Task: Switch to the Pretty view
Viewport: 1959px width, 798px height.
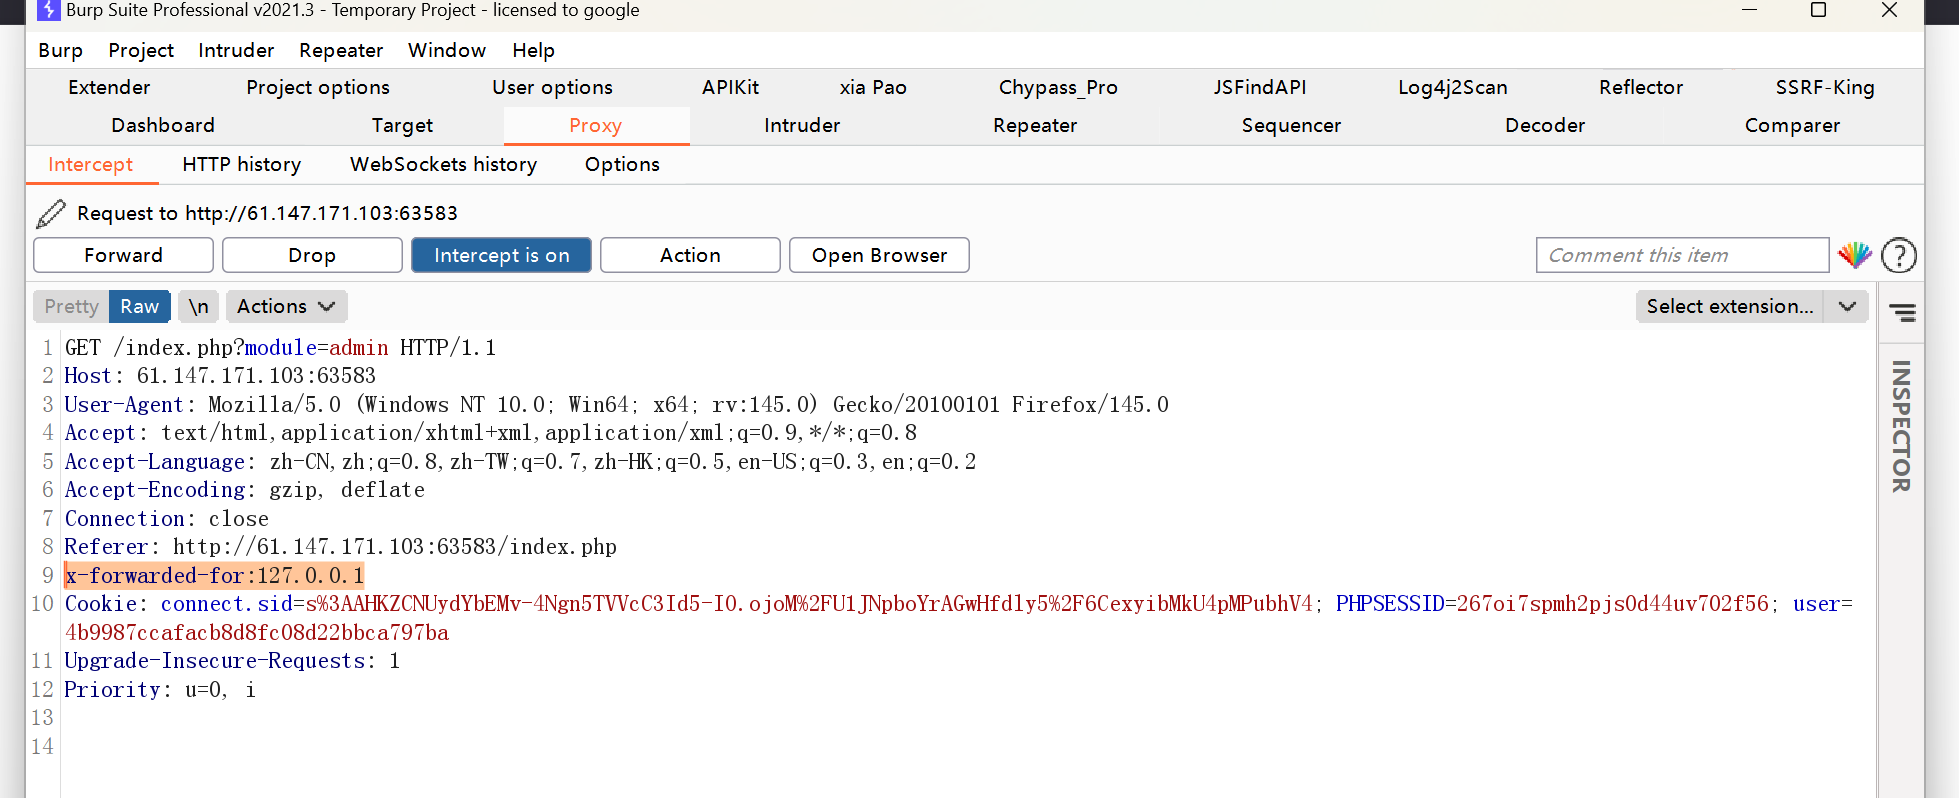Action: (71, 306)
